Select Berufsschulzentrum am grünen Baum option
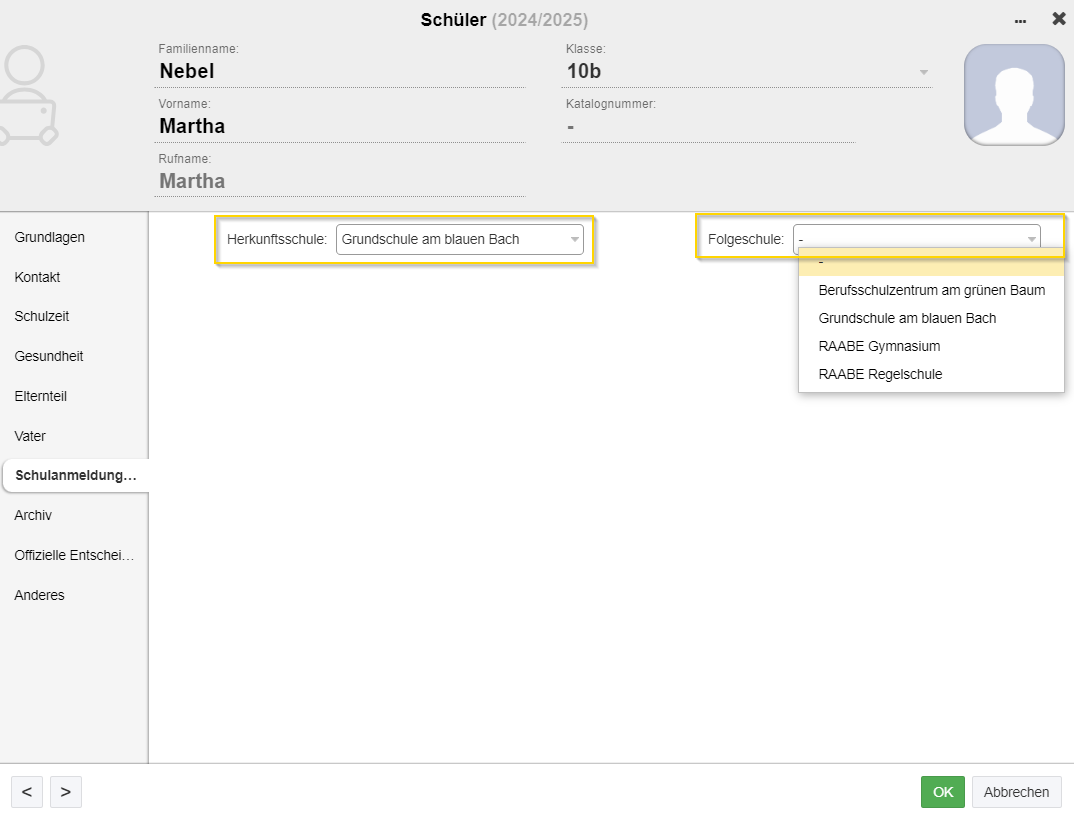The image size is (1074, 818). coord(931,290)
